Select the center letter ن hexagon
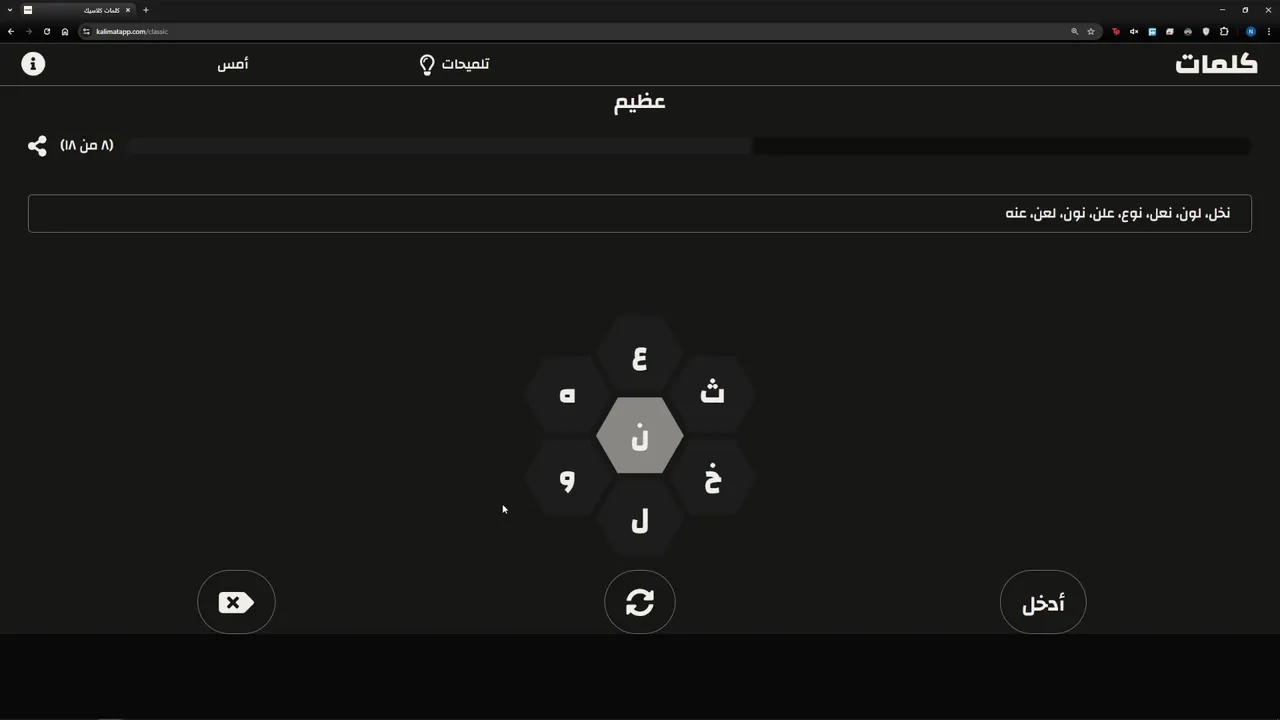 pos(640,437)
